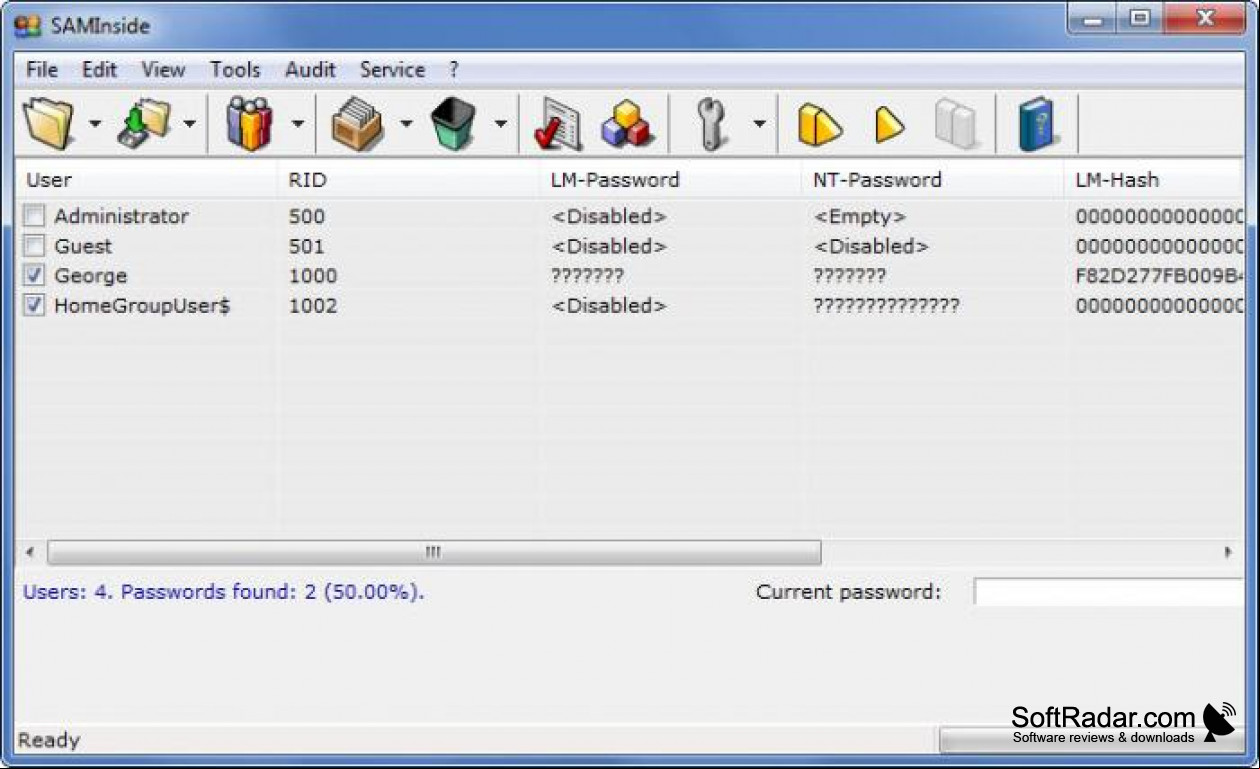Screen dimensions: 1260x769
Task: Click RID value 1000
Action: [313, 276]
